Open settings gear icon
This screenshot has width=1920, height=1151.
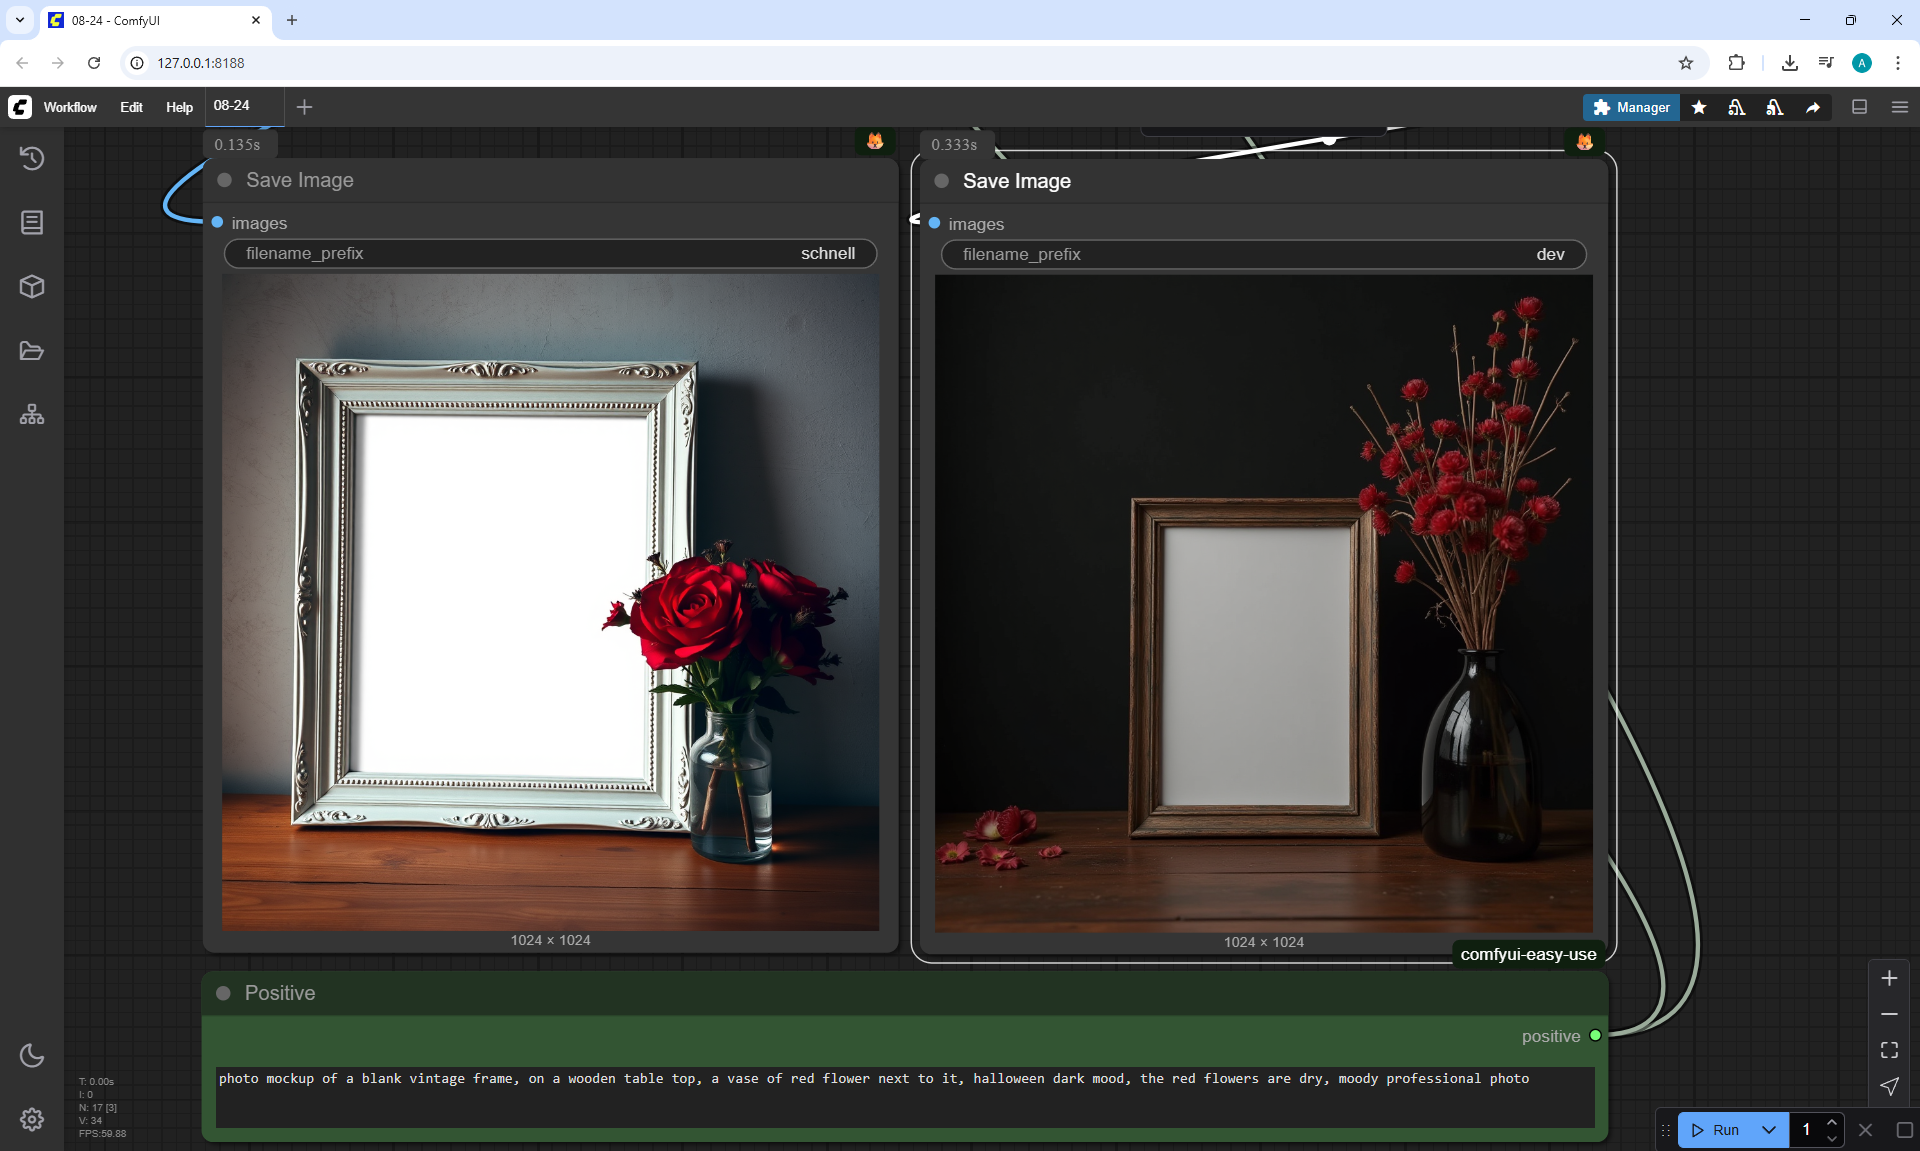point(32,1119)
